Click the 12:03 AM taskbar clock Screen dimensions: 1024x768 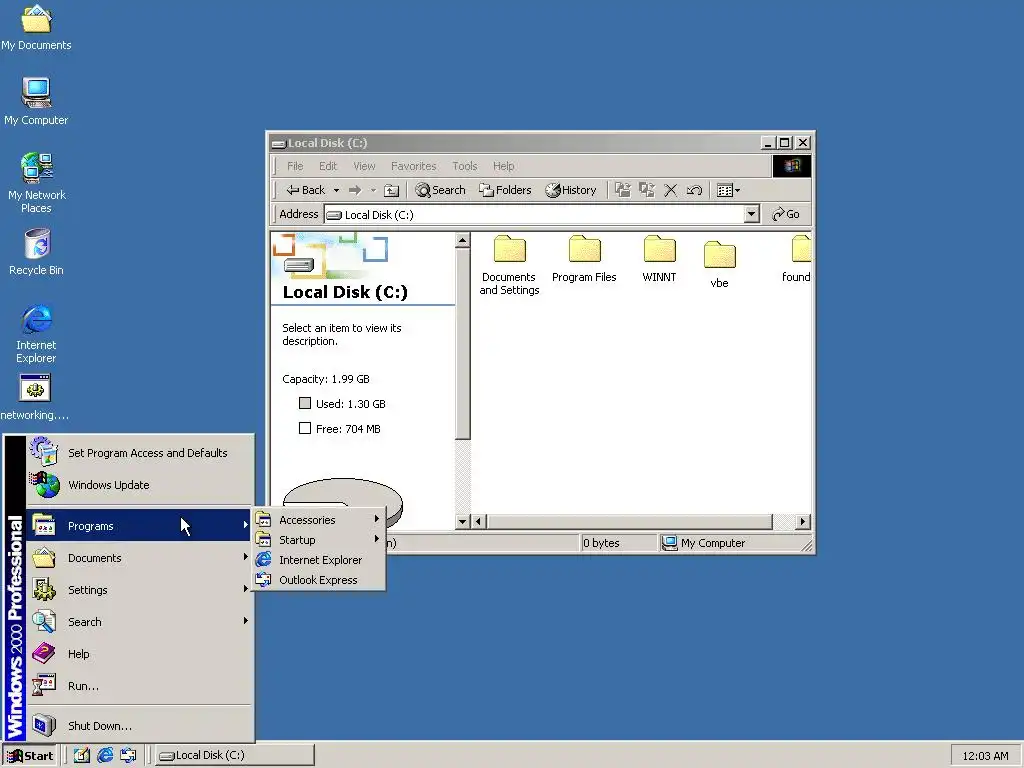pos(985,756)
